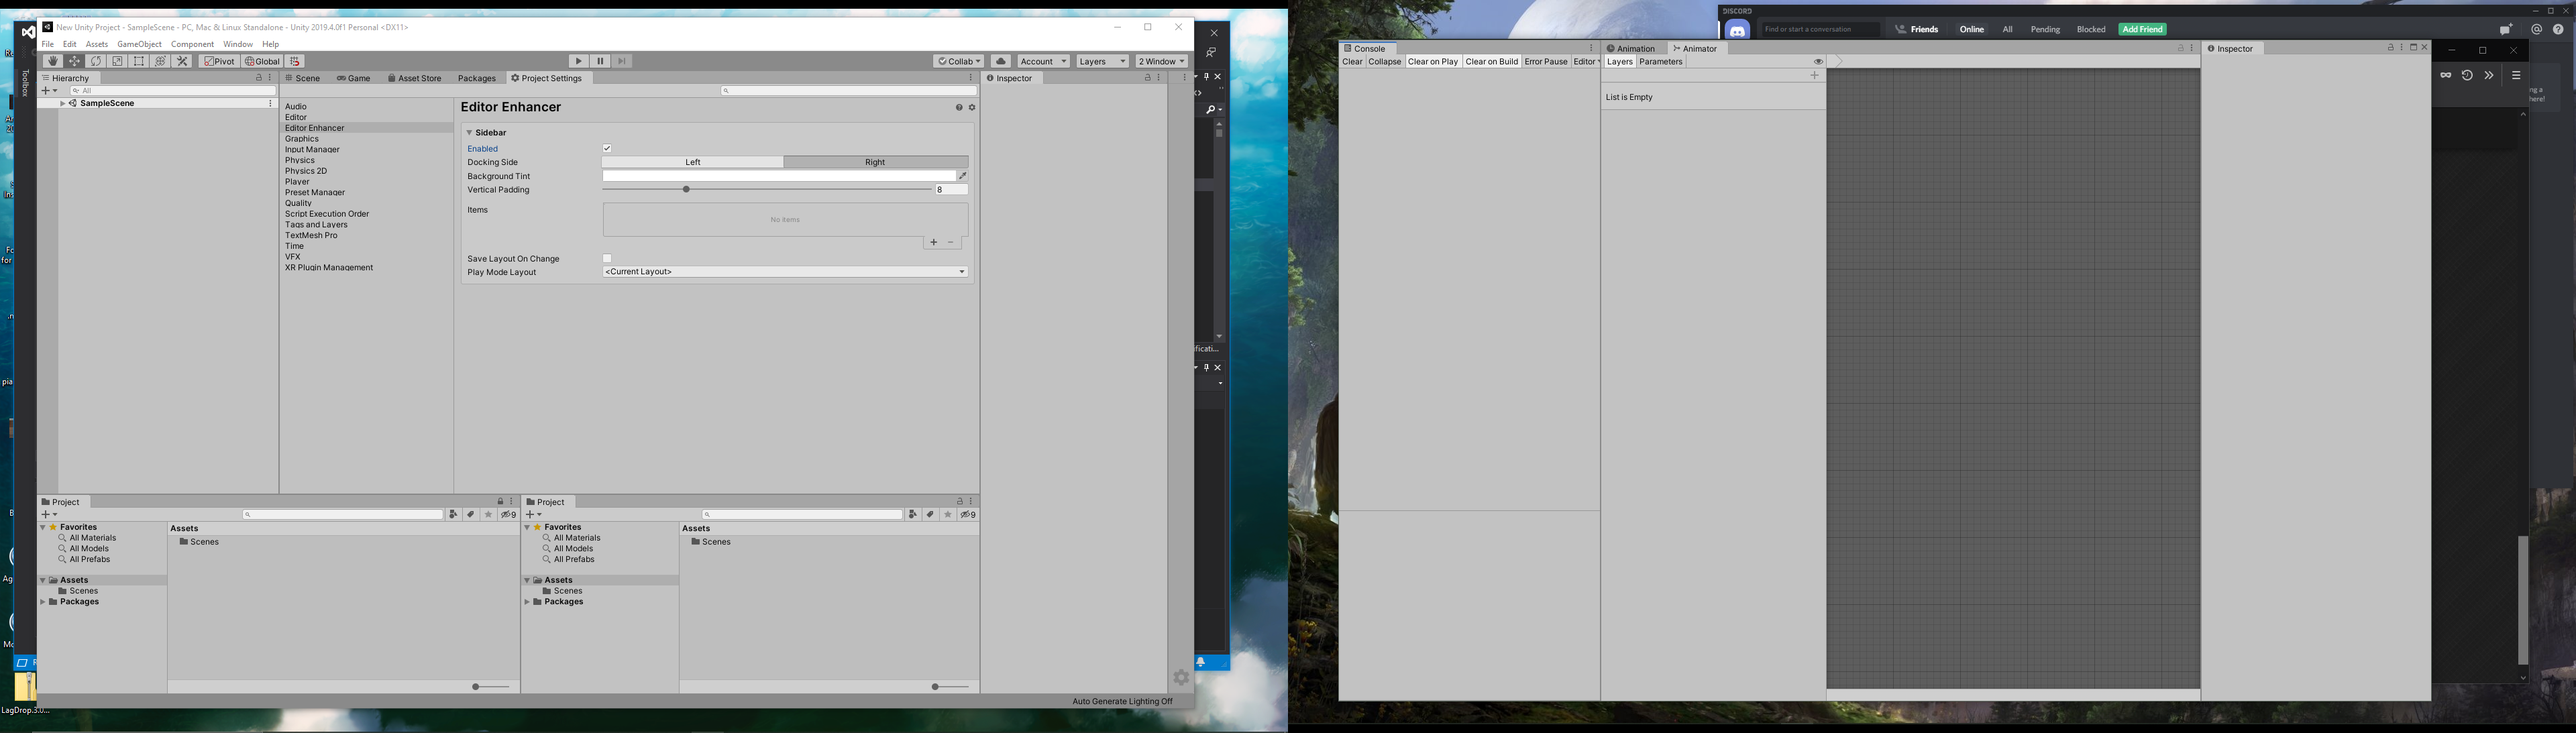Open cloud services via cloud icon
This screenshot has width=2576, height=733.
(1001, 61)
